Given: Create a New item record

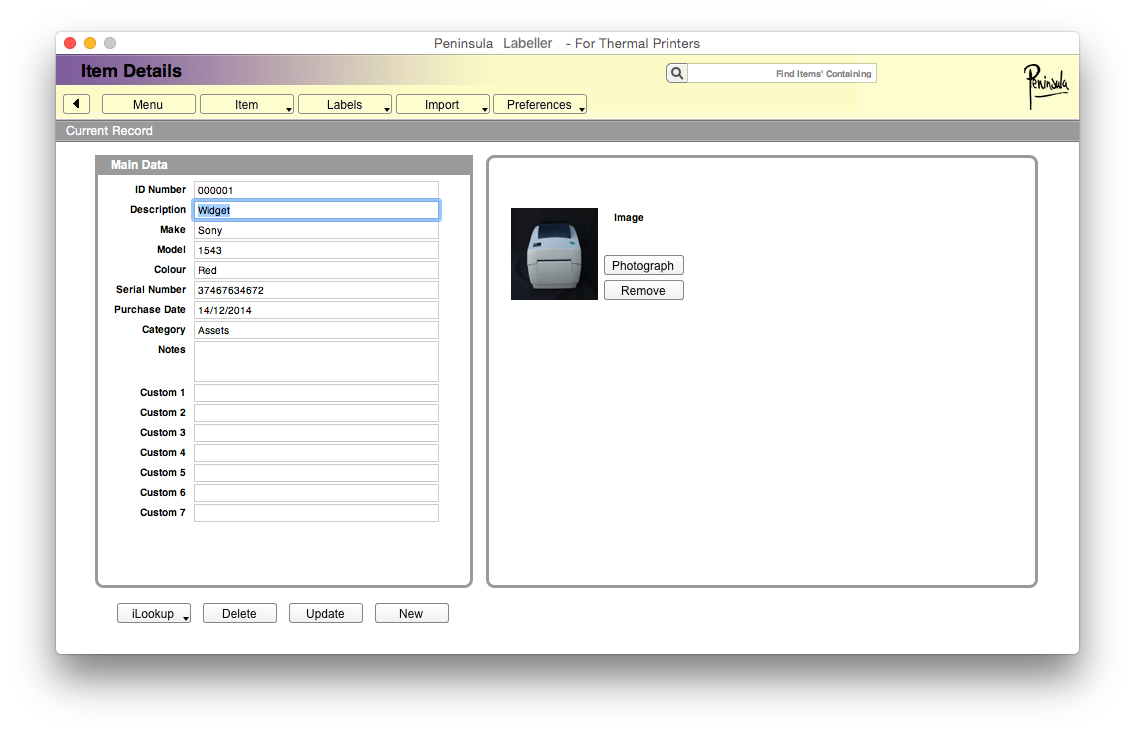Looking at the screenshot, I should tap(411, 613).
